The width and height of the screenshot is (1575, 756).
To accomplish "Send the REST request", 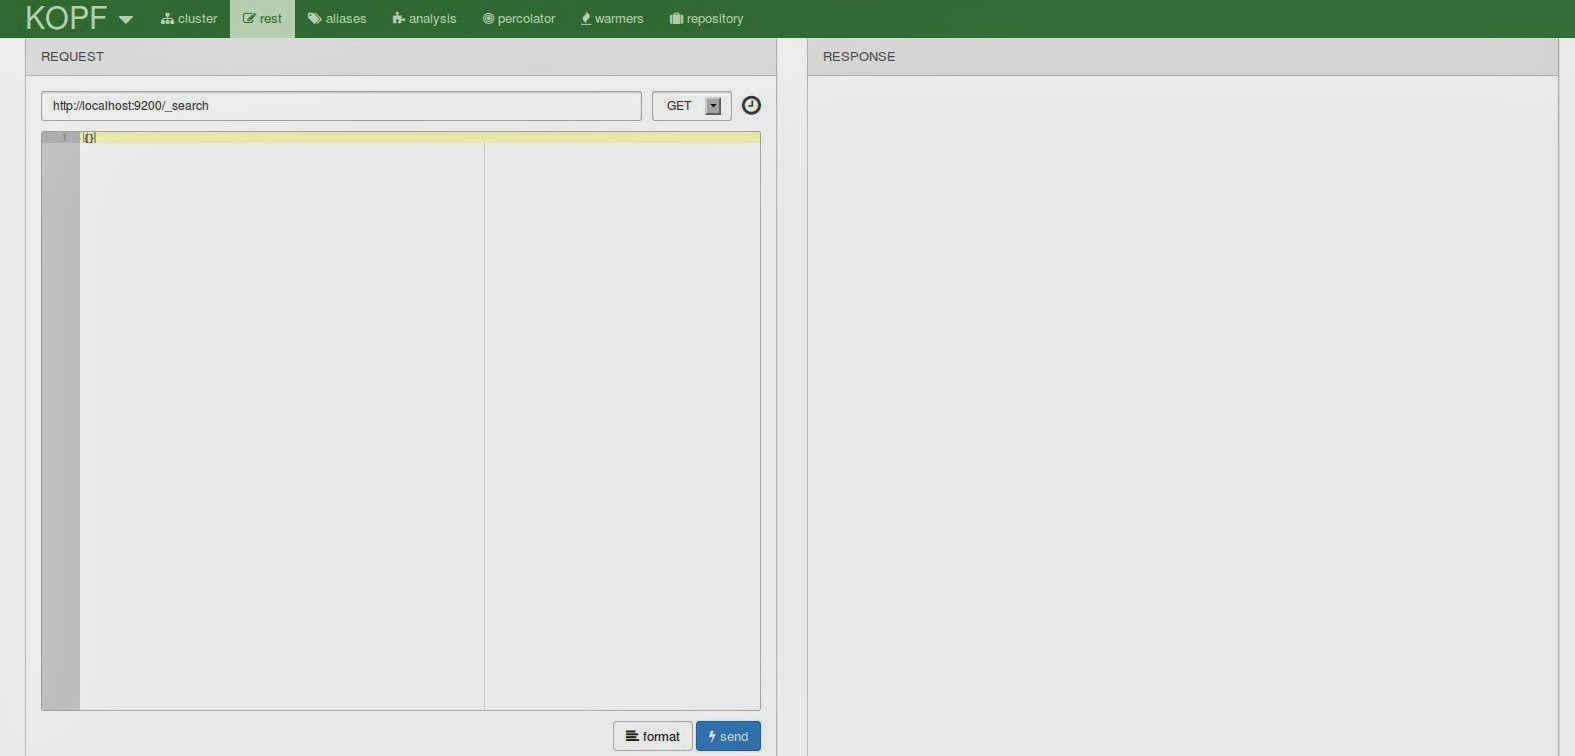I will pos(728,736).
